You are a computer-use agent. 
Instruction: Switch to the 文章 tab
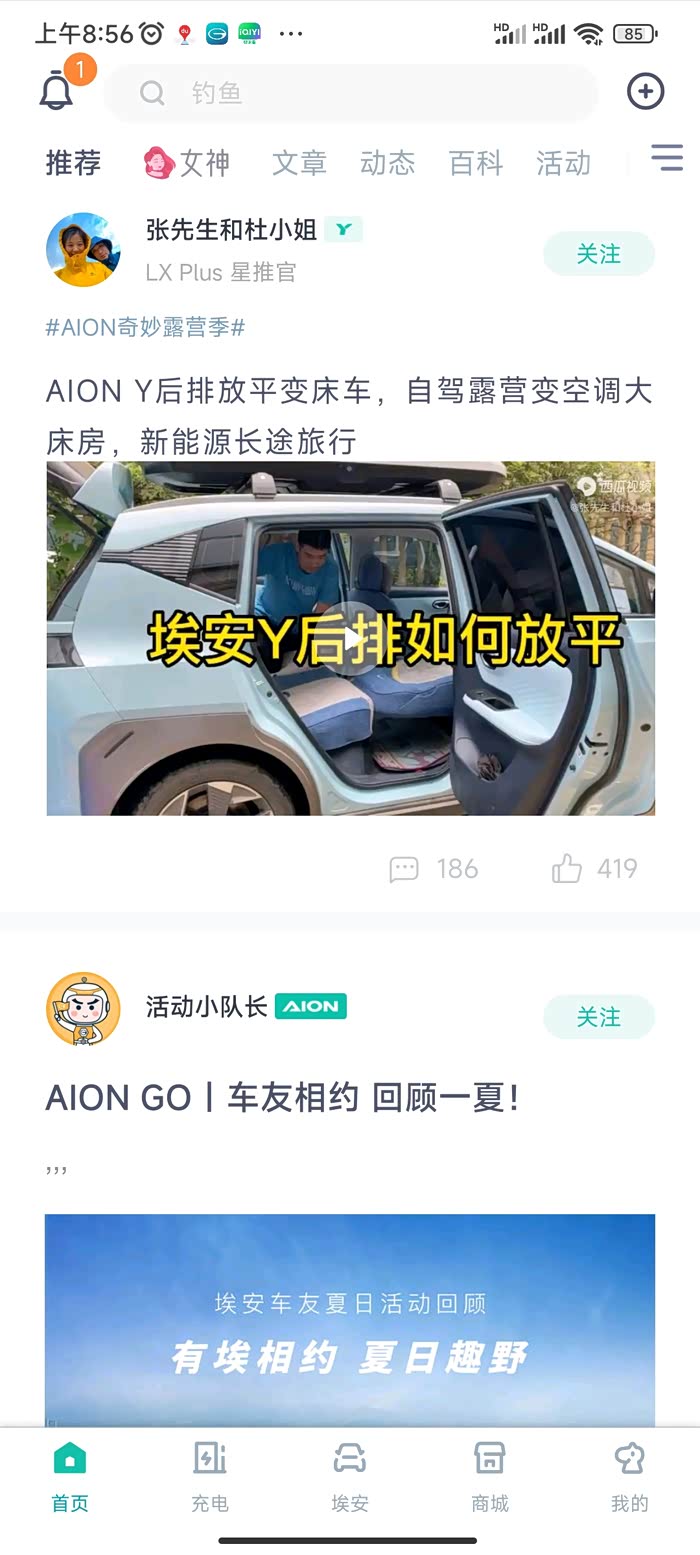299,163
